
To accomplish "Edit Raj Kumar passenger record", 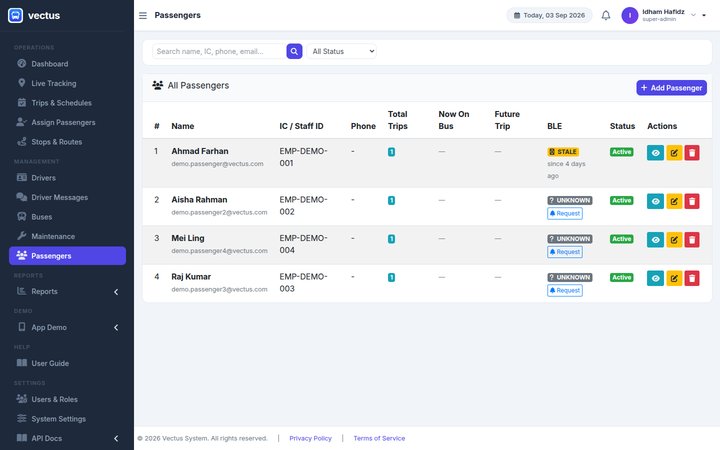I will click(674, 278).
